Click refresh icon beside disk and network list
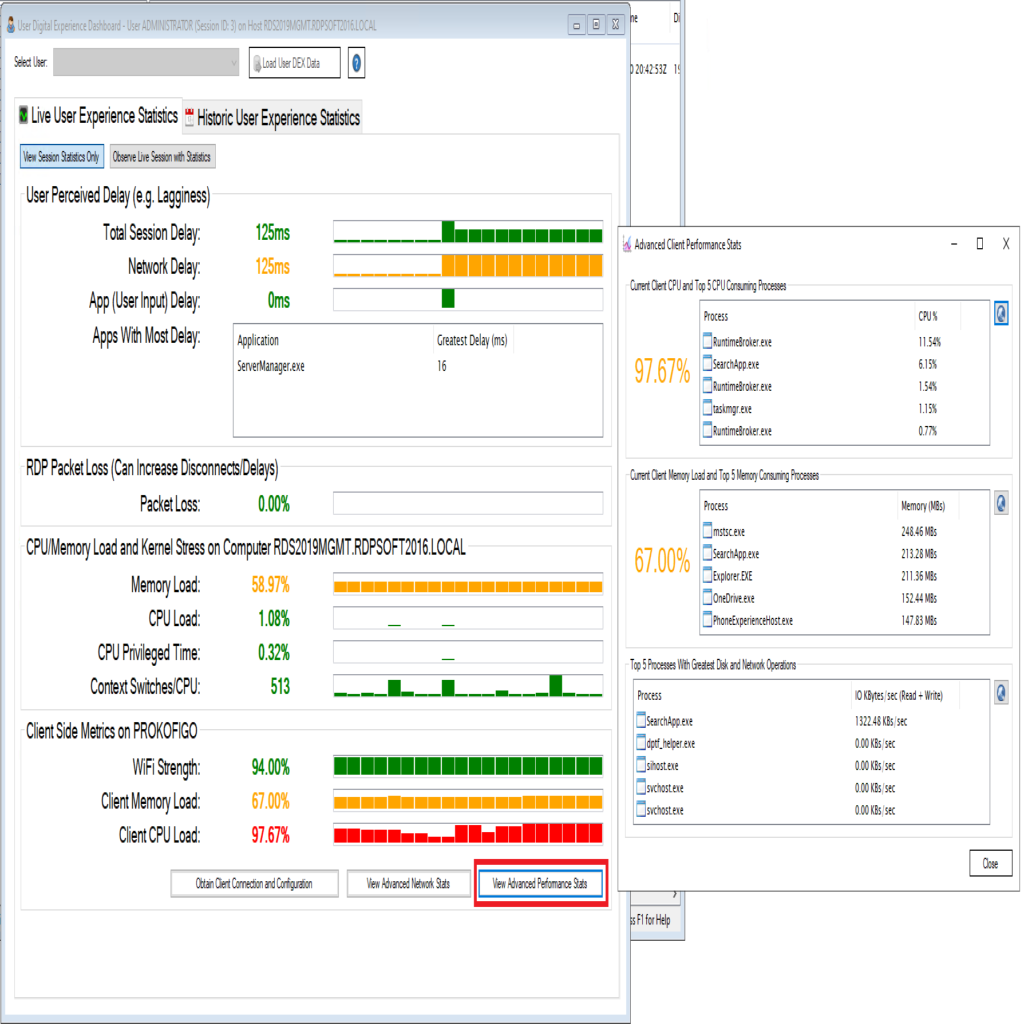The image size is (1024, 1024). click(1000, 692)
